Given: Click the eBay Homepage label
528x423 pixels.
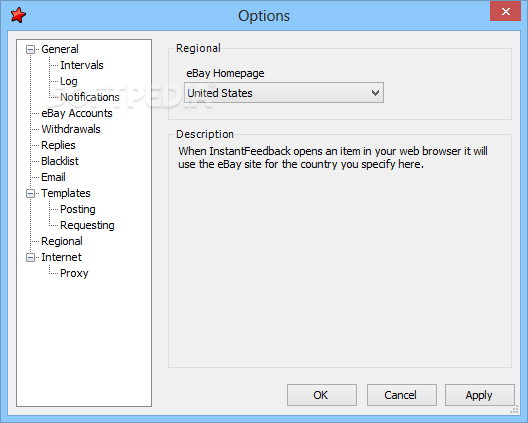Looking at the screenshot, I should [x=225, y=73].
